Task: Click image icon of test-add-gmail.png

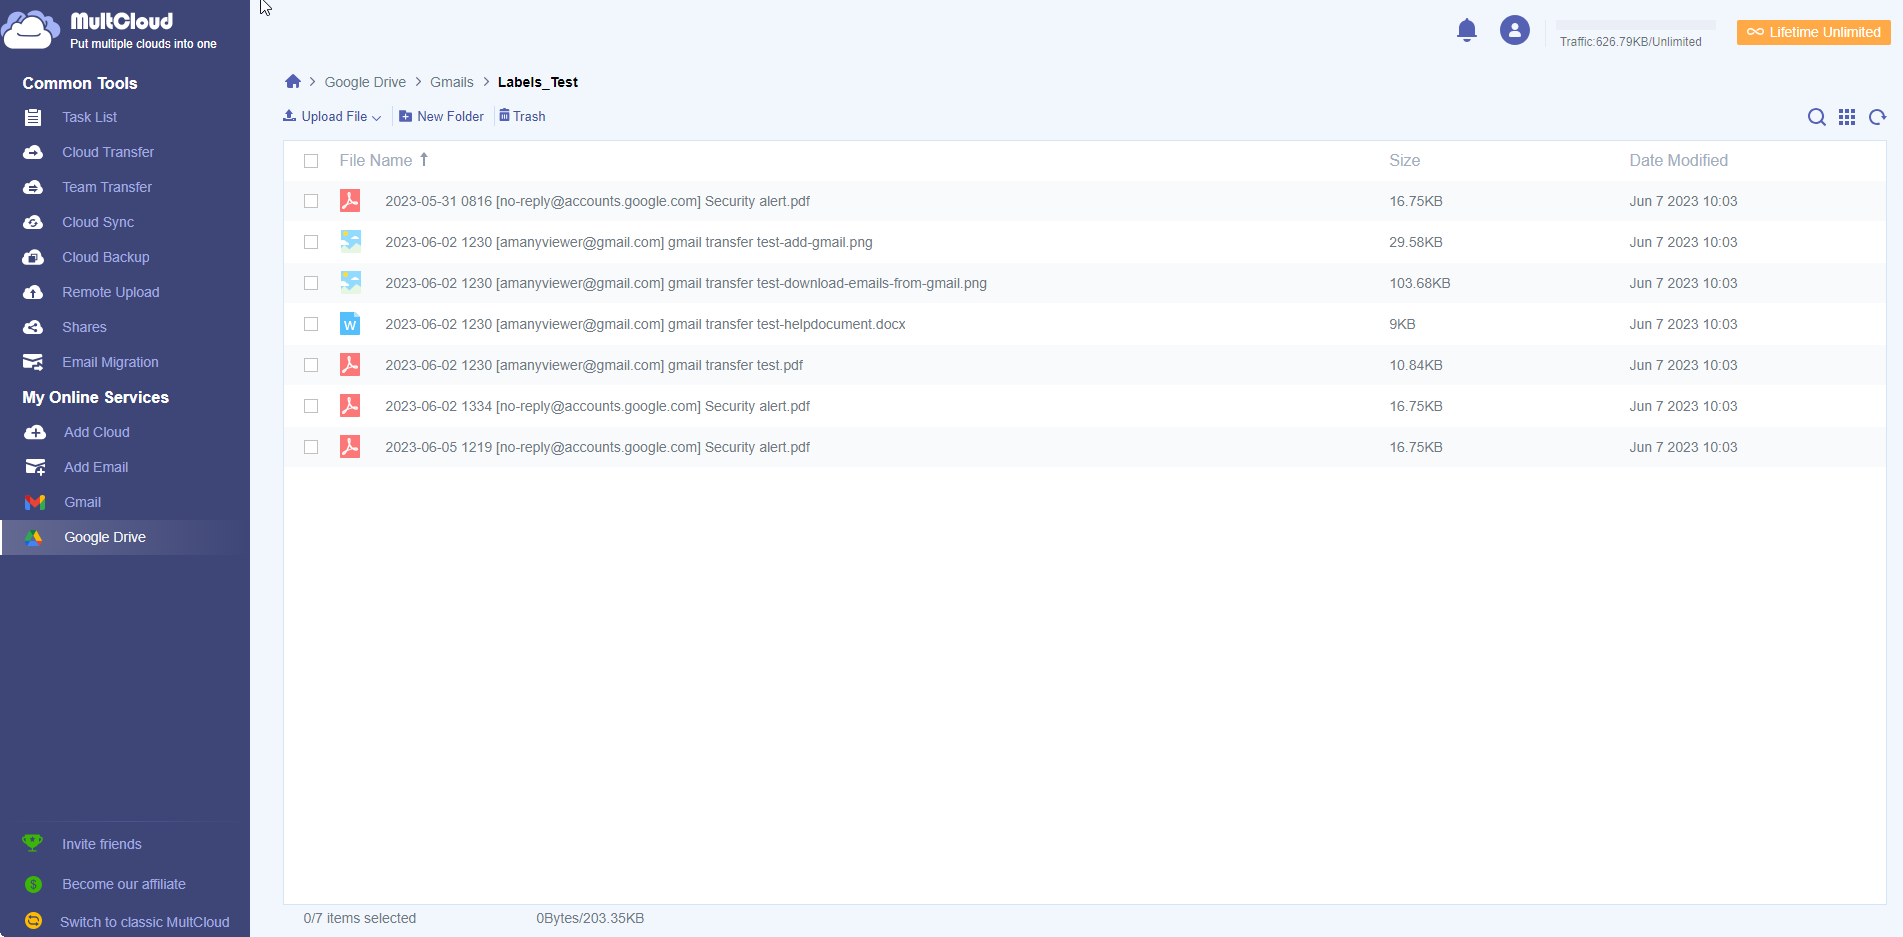Action: [x=350, y=241]
